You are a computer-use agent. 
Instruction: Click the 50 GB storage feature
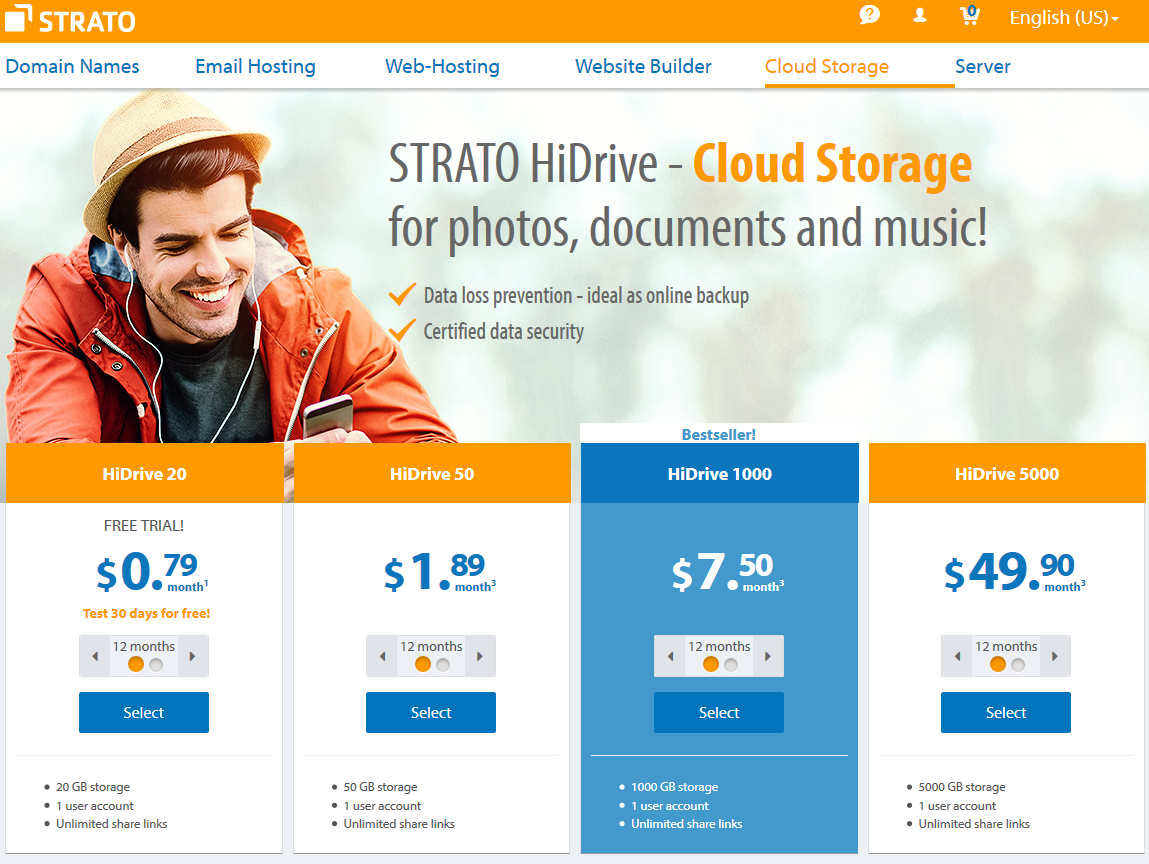point(380,787)
